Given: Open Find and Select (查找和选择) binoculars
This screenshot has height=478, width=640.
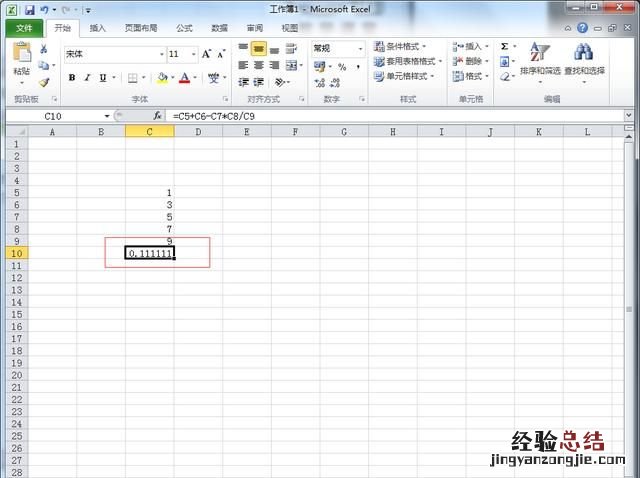Looking at the screenshot, I should pyautogui.click(x=583, y=60).
